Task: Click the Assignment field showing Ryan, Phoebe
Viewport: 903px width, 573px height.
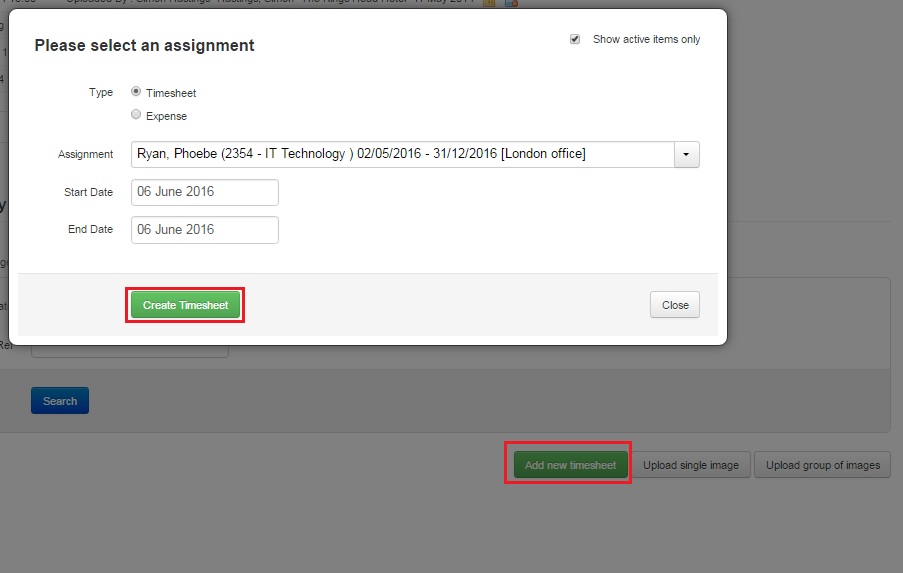Action: (x=403, y=154)
